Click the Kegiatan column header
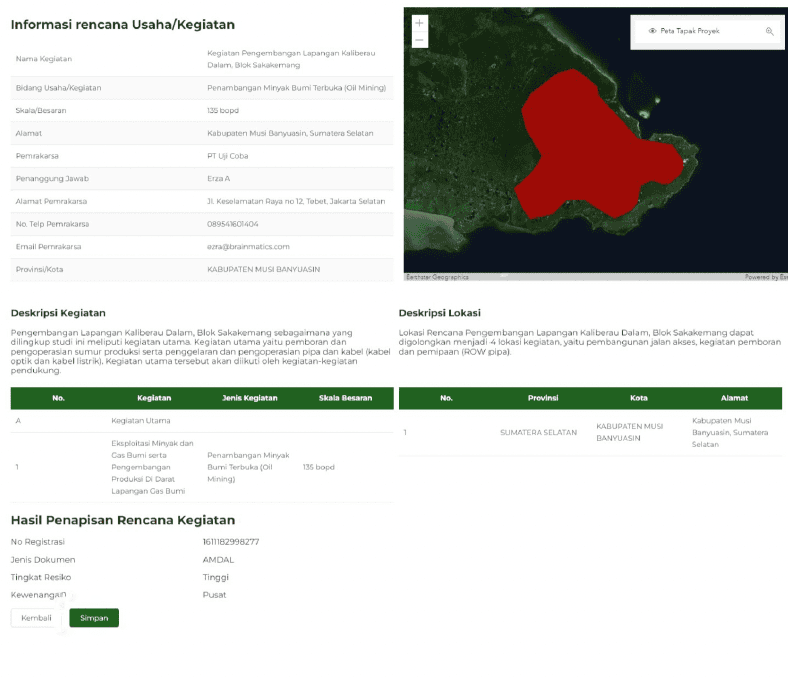This screenshot has height=678, width=788. pos(153,398)
